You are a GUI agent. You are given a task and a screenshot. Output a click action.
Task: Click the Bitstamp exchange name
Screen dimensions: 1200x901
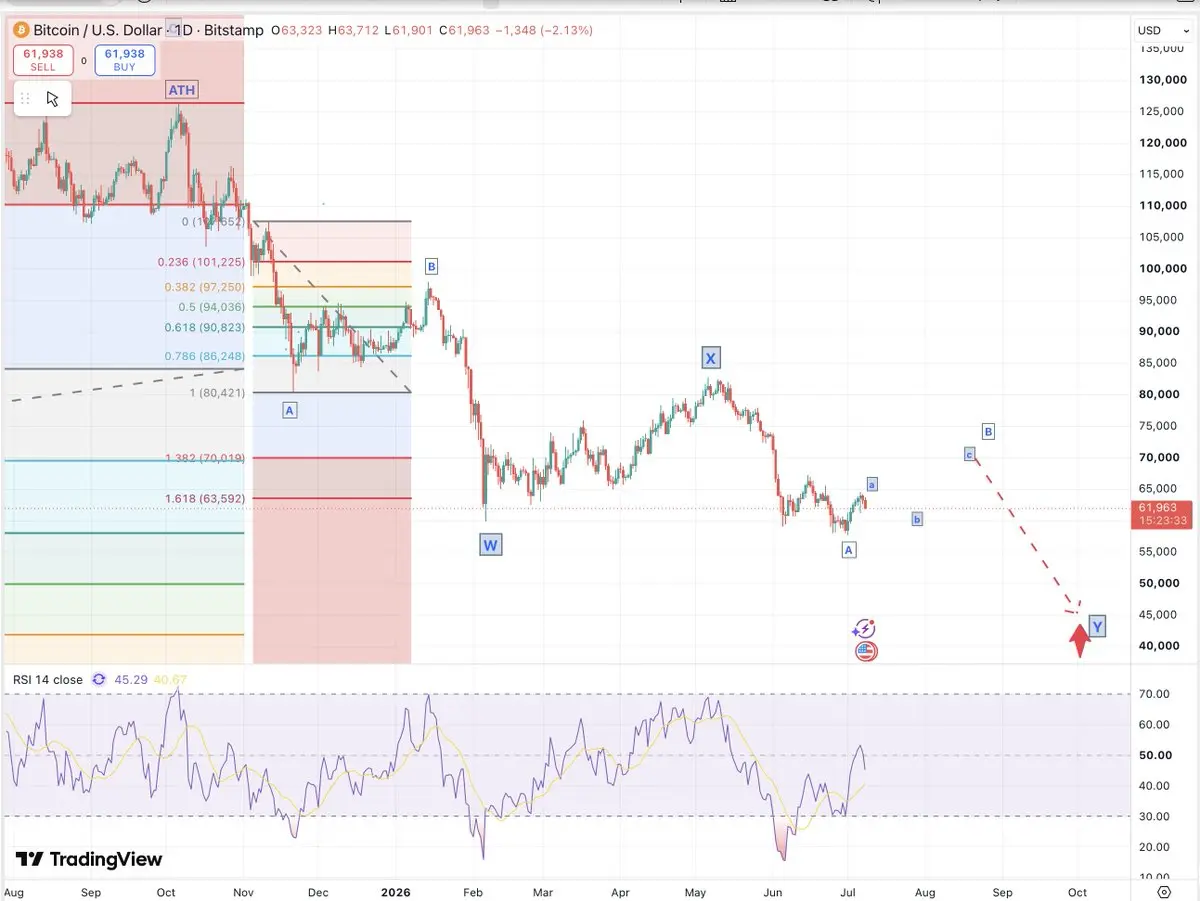click(x=233, y=30)
